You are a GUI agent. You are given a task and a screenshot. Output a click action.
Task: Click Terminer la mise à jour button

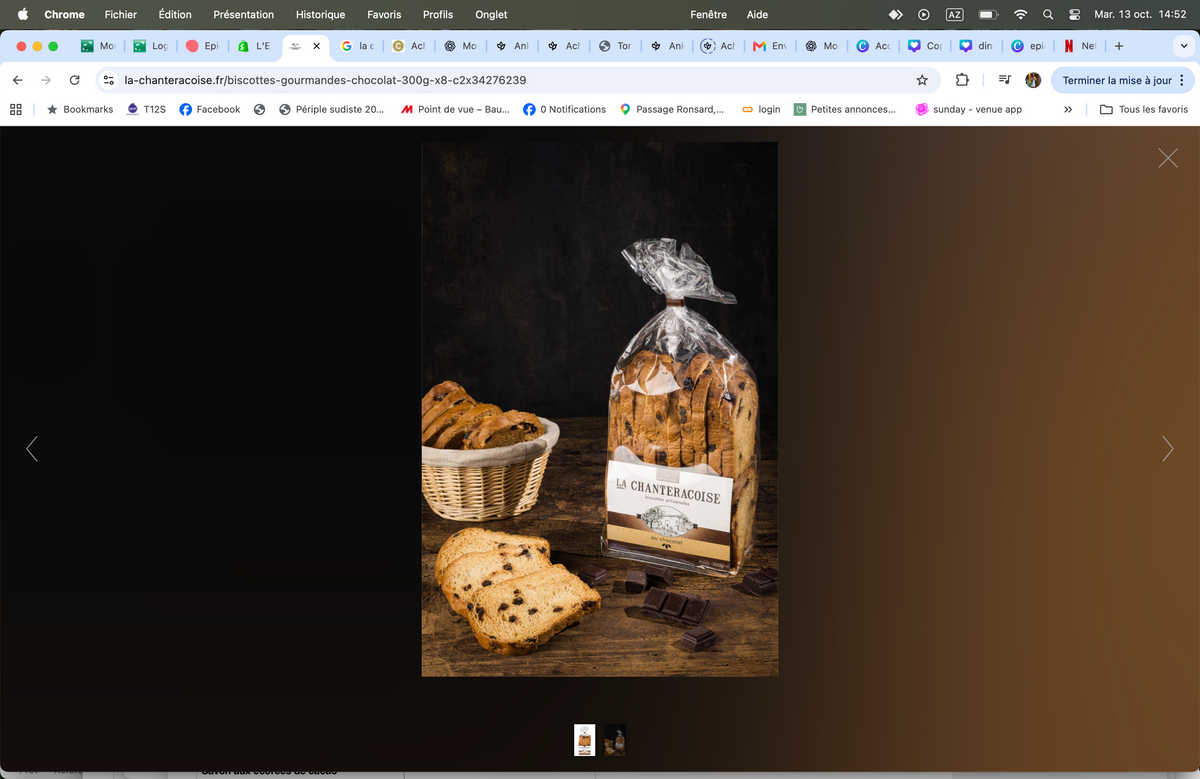pyautogui.click(x=1116, y=80)
